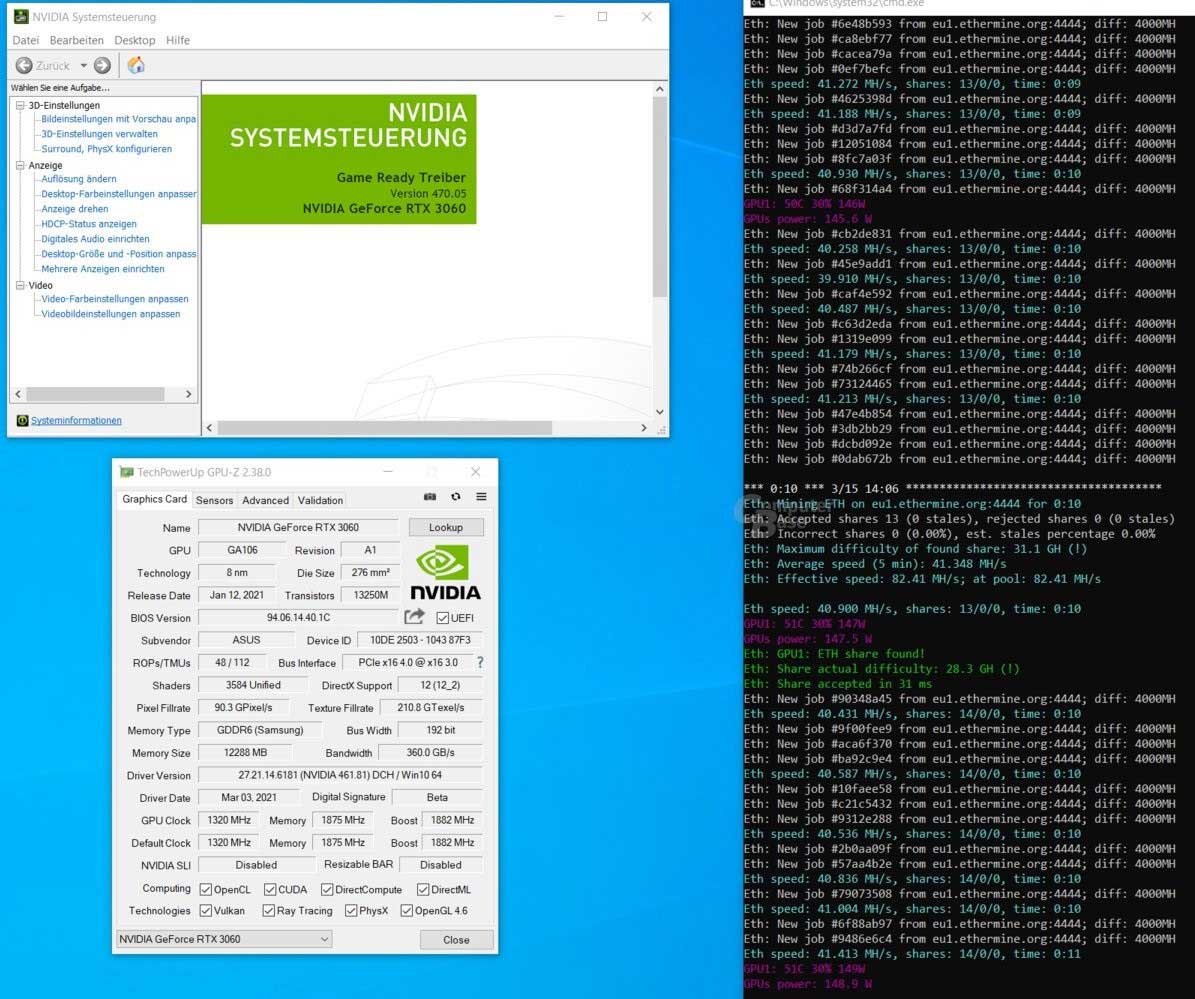The height and width of the screenshot is (999, 1195).
Task: Open the home icon in NVIDIA Systemsteuerung
Action: point(136,65)
